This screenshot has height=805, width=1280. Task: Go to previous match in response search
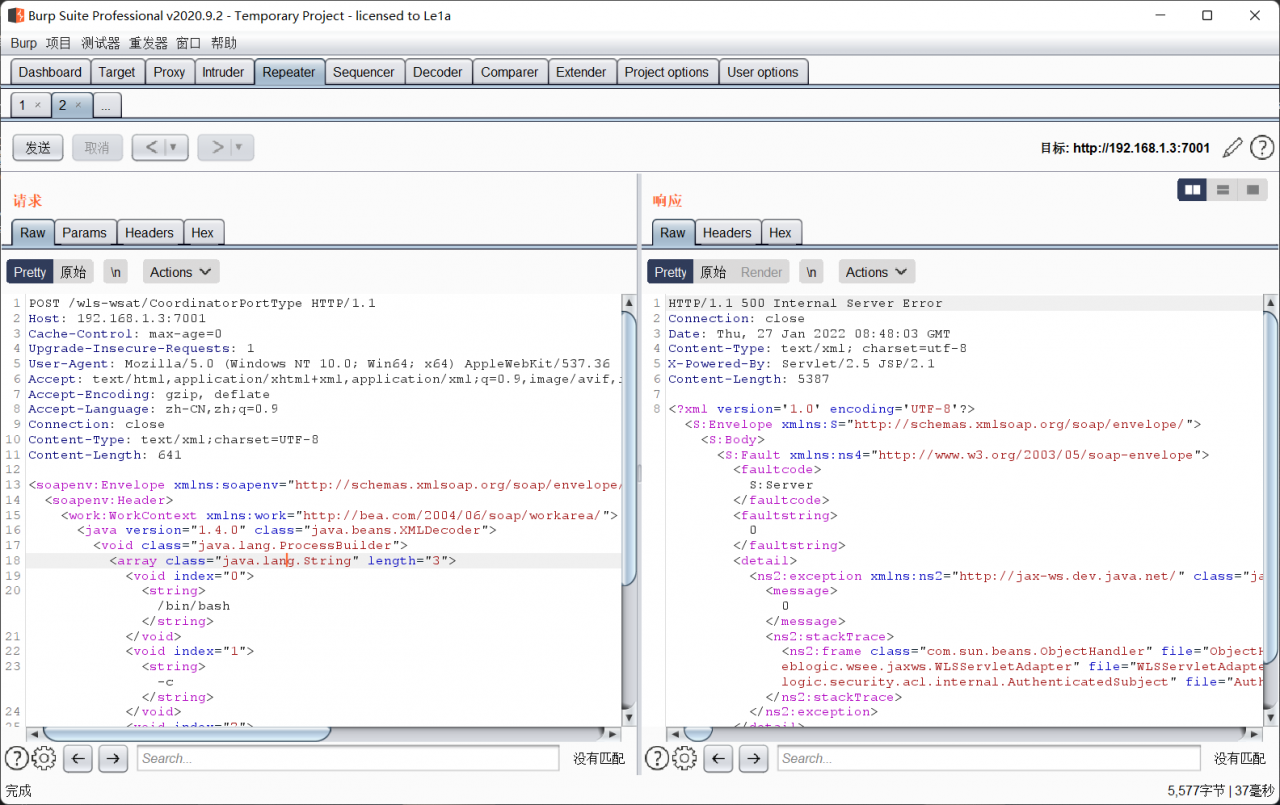(718, 758)
